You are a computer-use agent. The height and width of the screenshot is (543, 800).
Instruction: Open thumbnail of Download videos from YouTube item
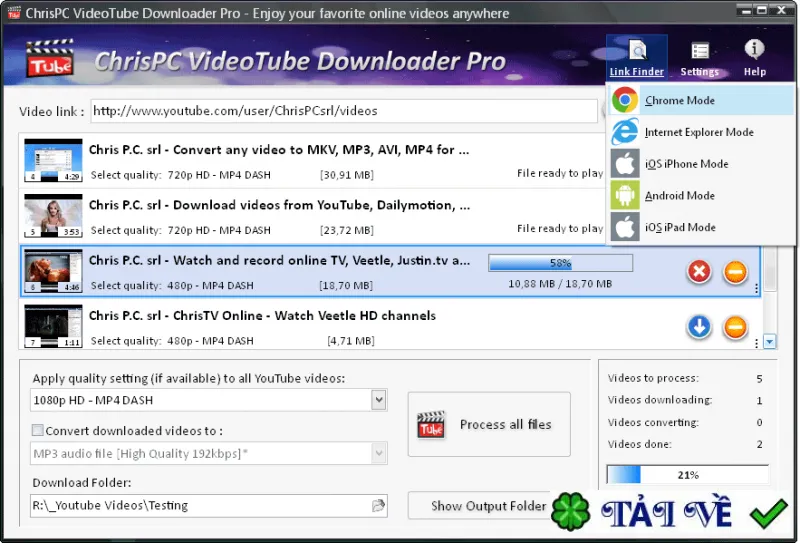(x=53, y=215)
